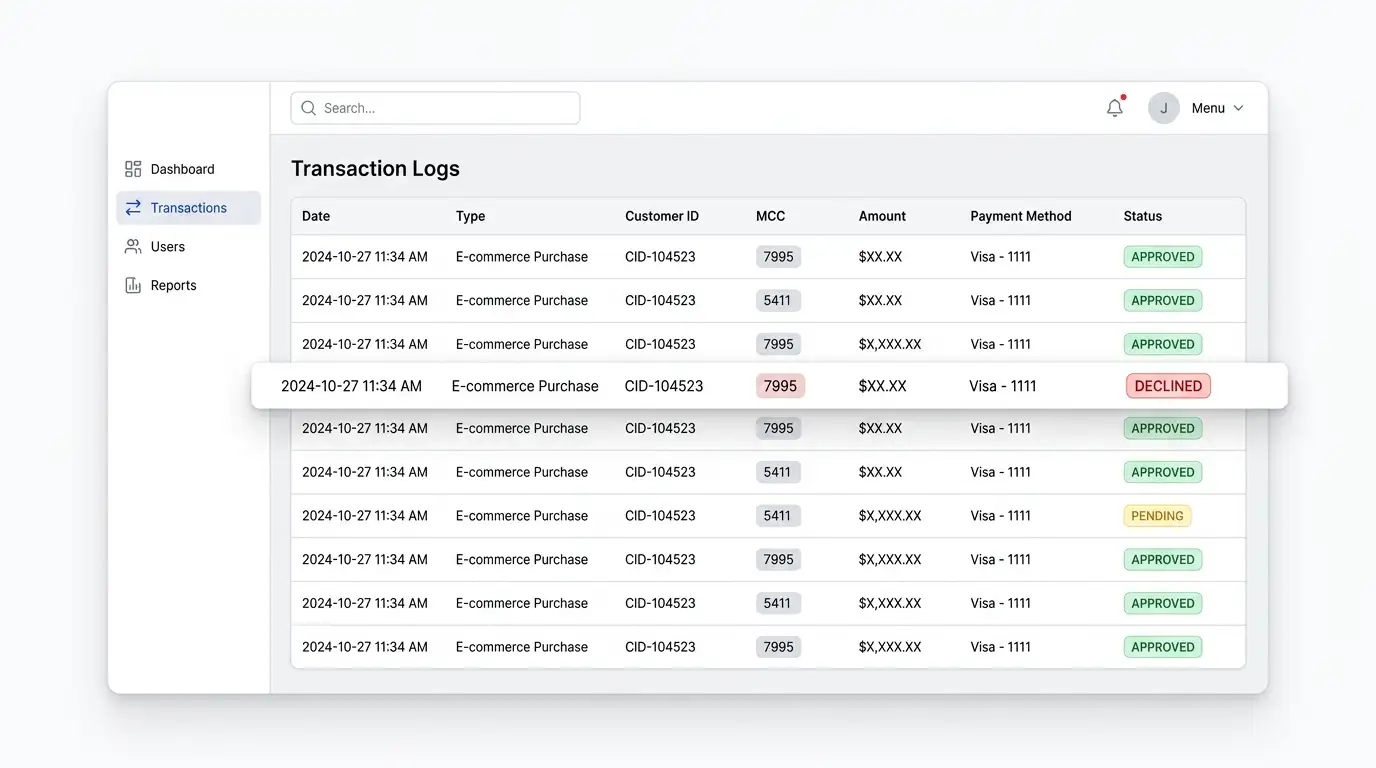Expand the Menu dropdown chevron
Viewport: 1376px width, 768px height.
tap(1238, 108)
